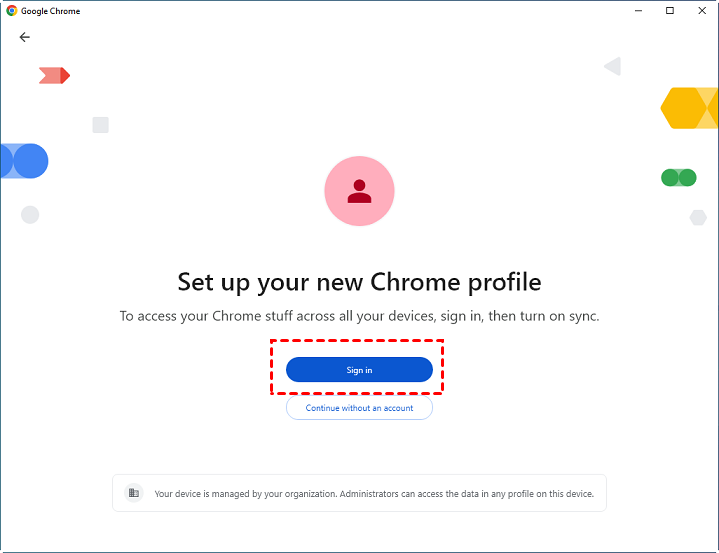Click the gray triangle decoration
This screenshot has height=553, width=719.
click(613, 67)
